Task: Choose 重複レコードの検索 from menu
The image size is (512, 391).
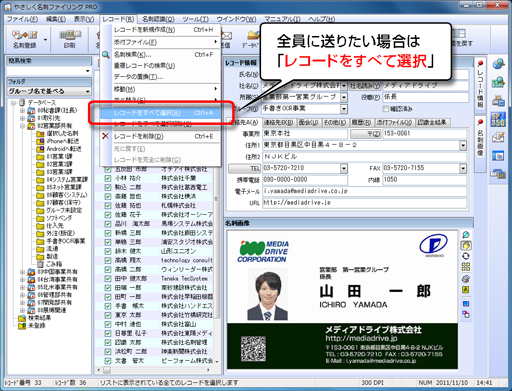Action: point(161,66)
